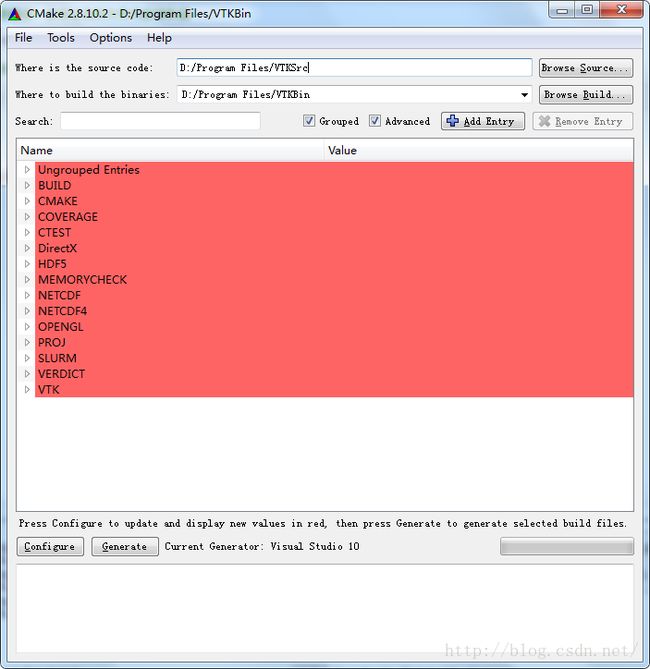The width and height of the screenshot is (650, 669).
Task: Select the VERDICT row text
Action: (x=61, y=374)
